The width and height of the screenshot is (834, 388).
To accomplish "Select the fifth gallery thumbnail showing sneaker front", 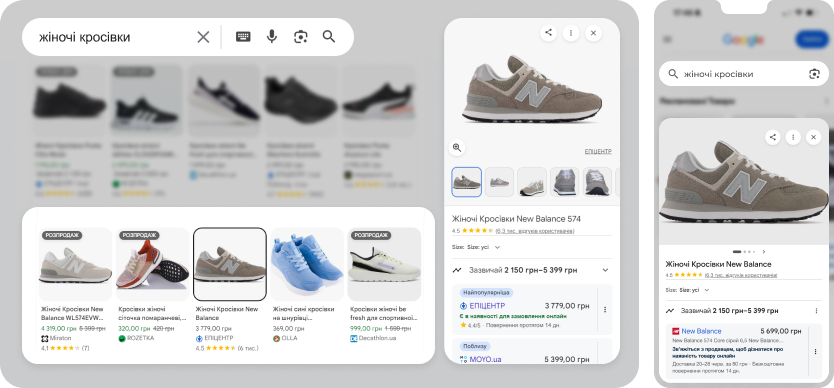I will [597, 182].
